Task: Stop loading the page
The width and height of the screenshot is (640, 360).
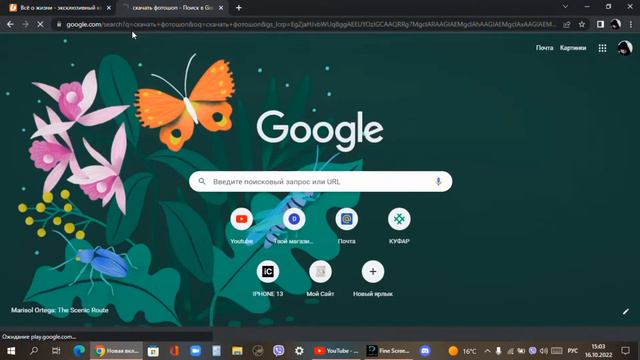Action: 40,24
